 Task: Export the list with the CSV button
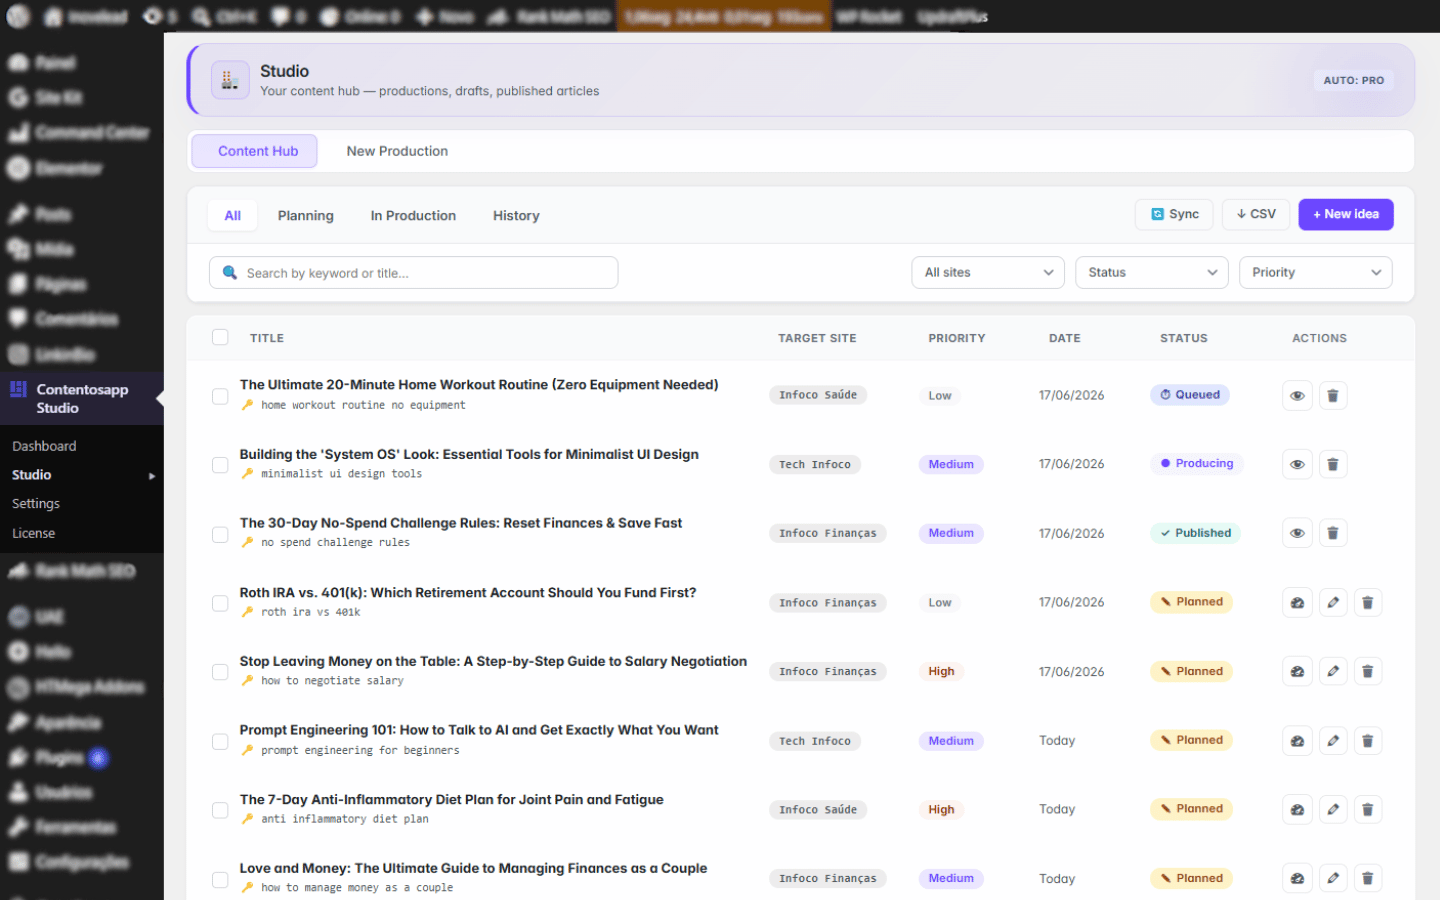(x=1256, y=214)
